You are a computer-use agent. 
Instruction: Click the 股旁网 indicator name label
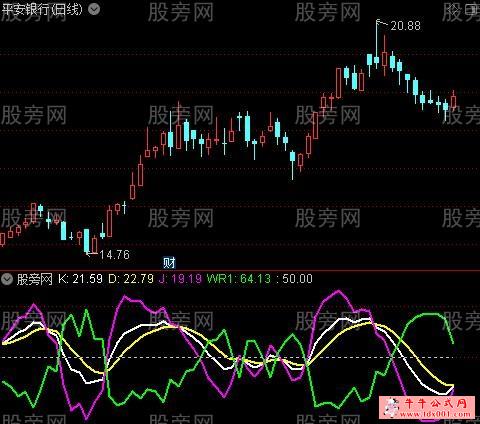coord(34,279)
